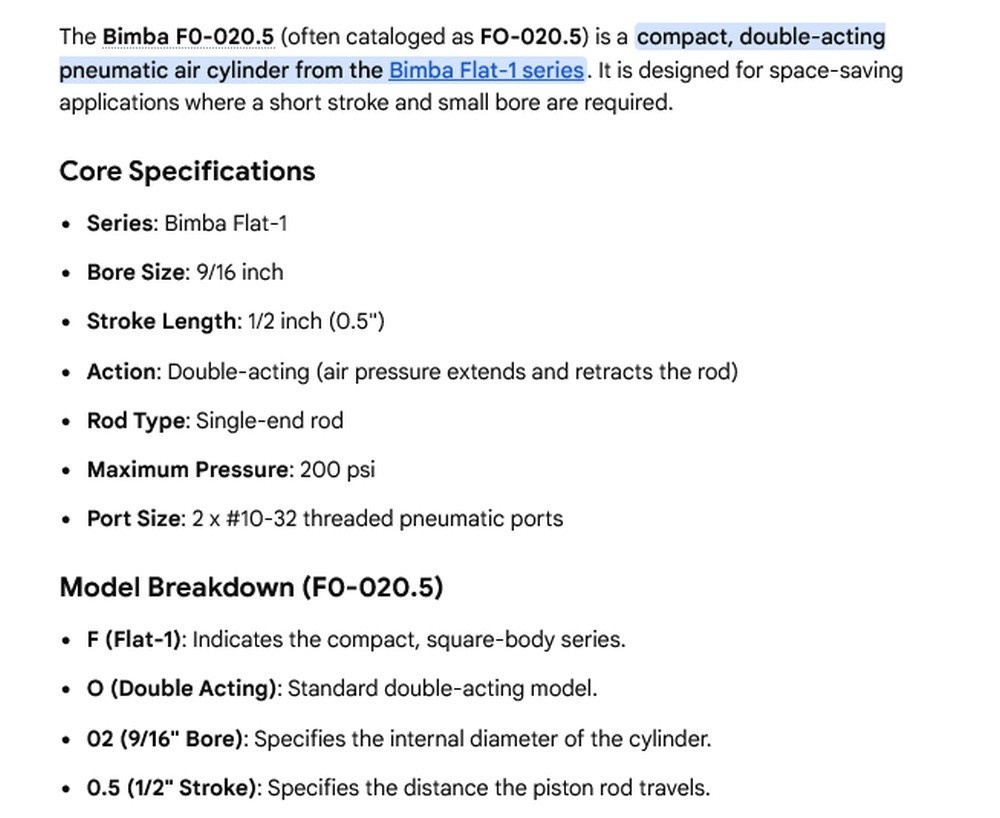Click the 0.5 (1/2" Stroke) entry

pyautogui.click(x=399, y=788)
